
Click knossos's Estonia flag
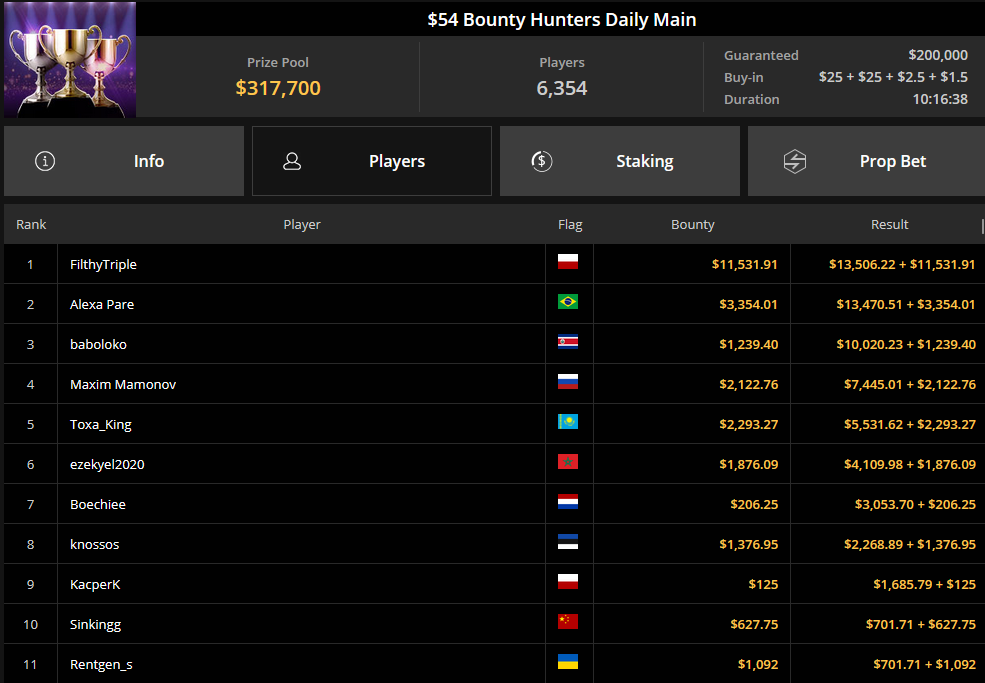568,542
